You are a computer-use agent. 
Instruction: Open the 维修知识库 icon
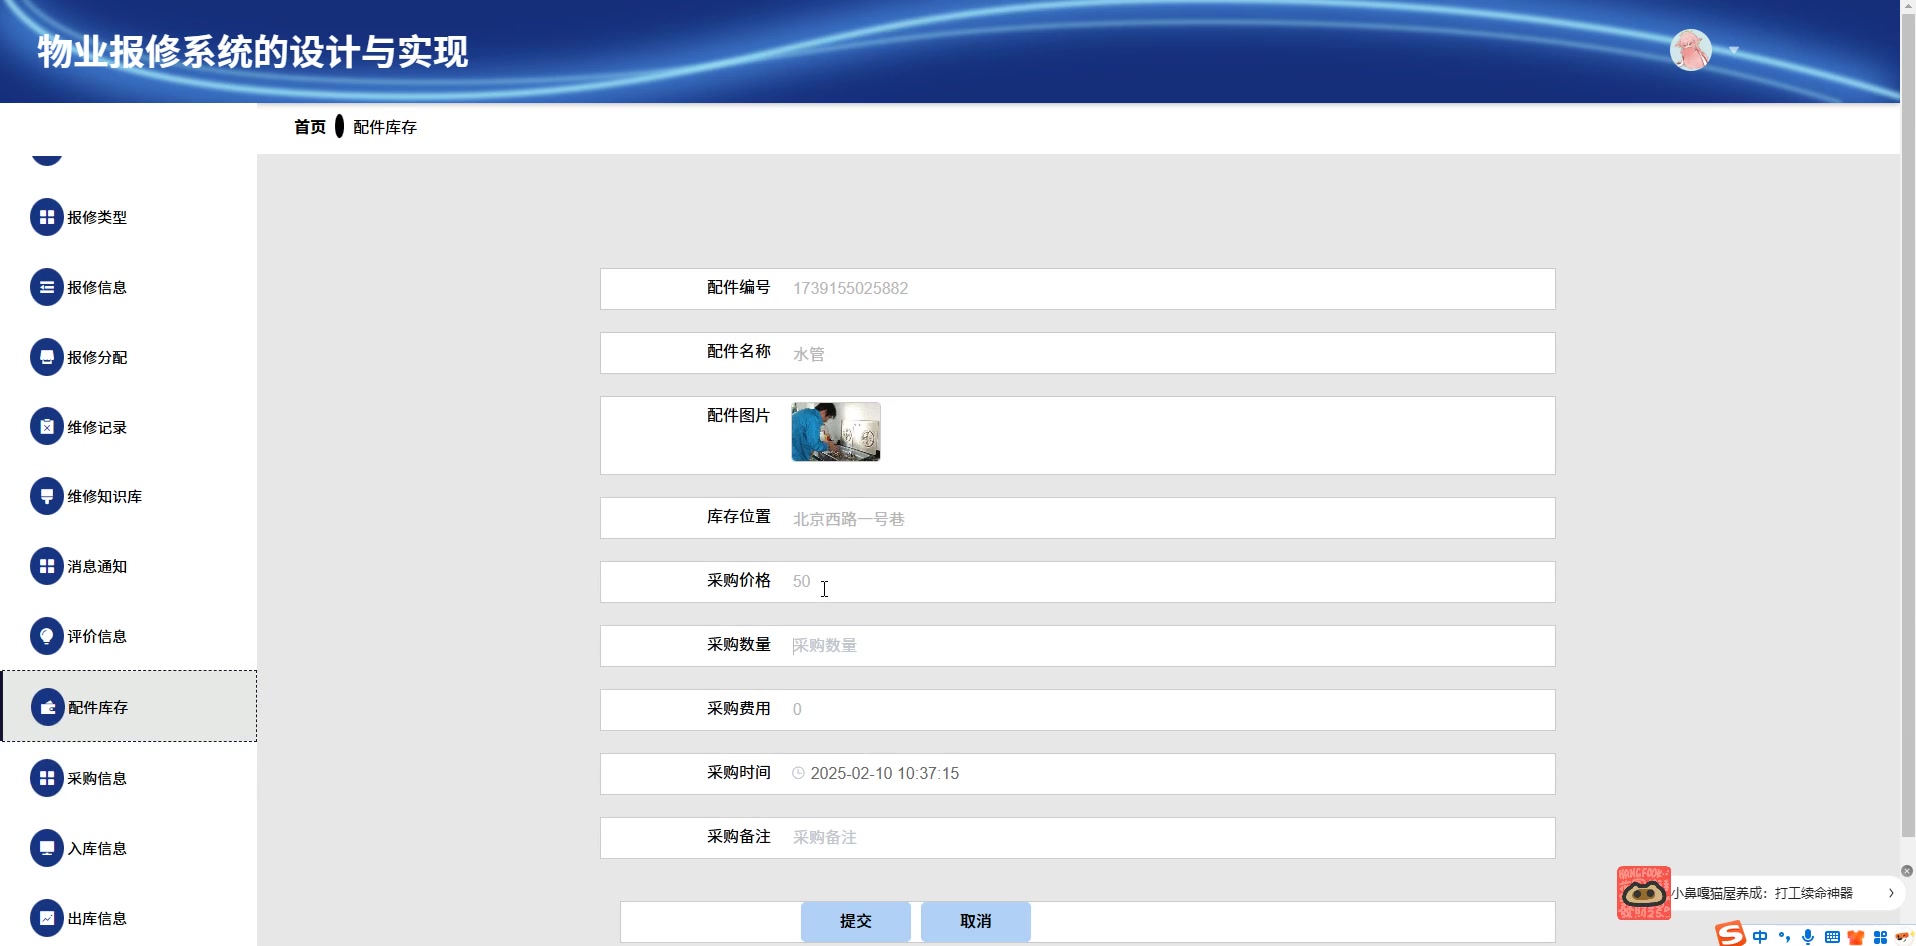[46, 496]
